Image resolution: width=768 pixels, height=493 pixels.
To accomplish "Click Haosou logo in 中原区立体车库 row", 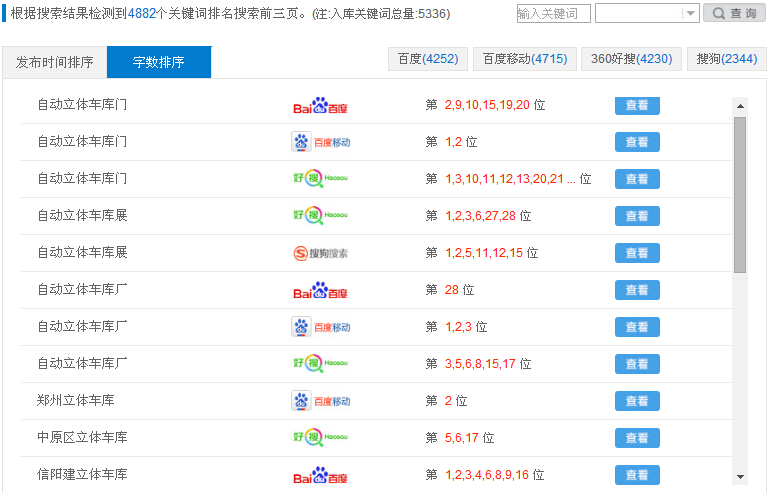I will click(320, 438).
